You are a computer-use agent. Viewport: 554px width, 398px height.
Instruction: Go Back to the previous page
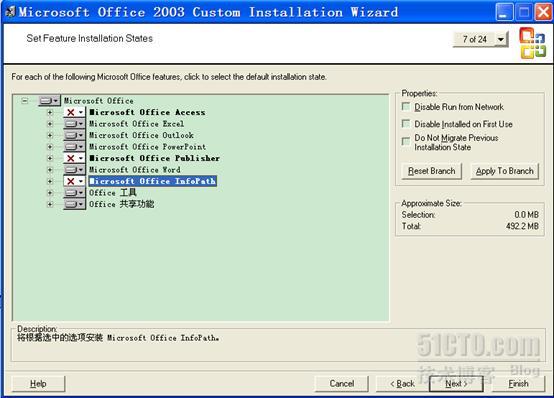(x=402, y=384)
